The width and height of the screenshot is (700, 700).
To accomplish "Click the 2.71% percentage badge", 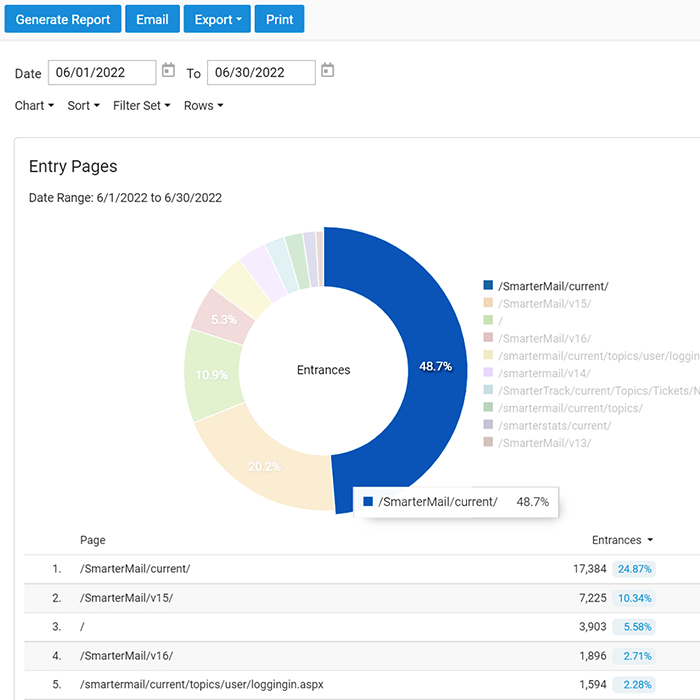I will [x=634, y=656].
